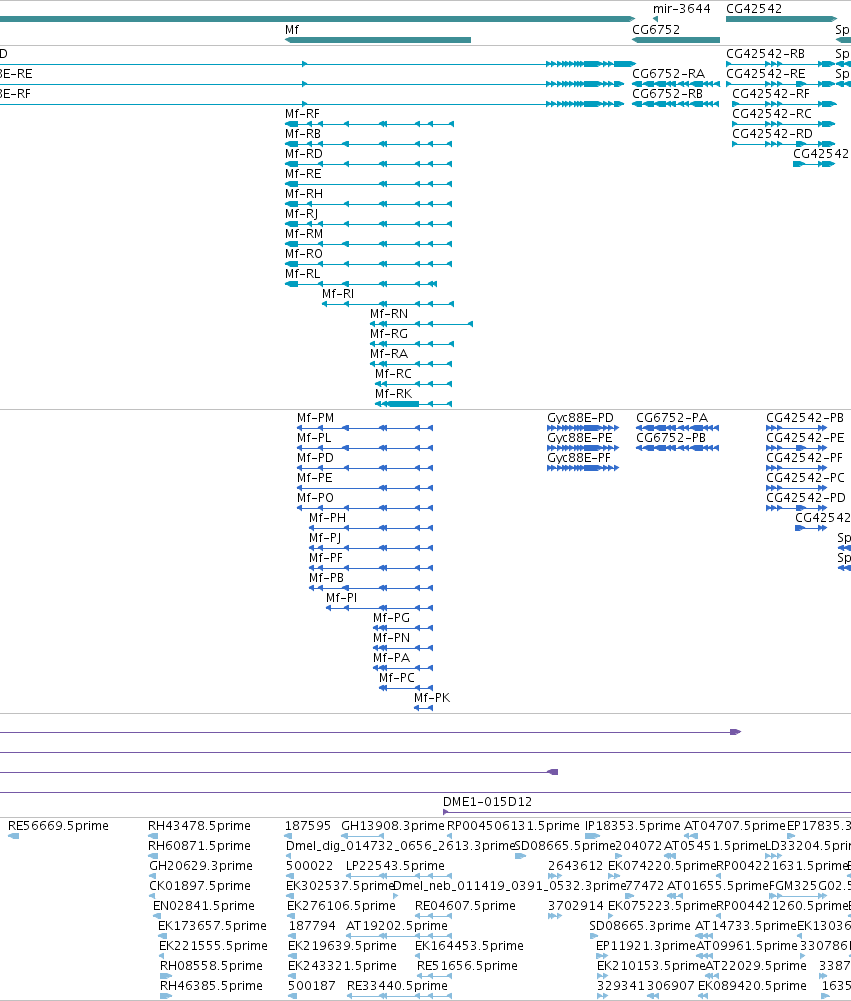Click the mir-3644 gene label
This screenshot has width=851, height=1001.
pyautogui.click(x=681, y=9)
